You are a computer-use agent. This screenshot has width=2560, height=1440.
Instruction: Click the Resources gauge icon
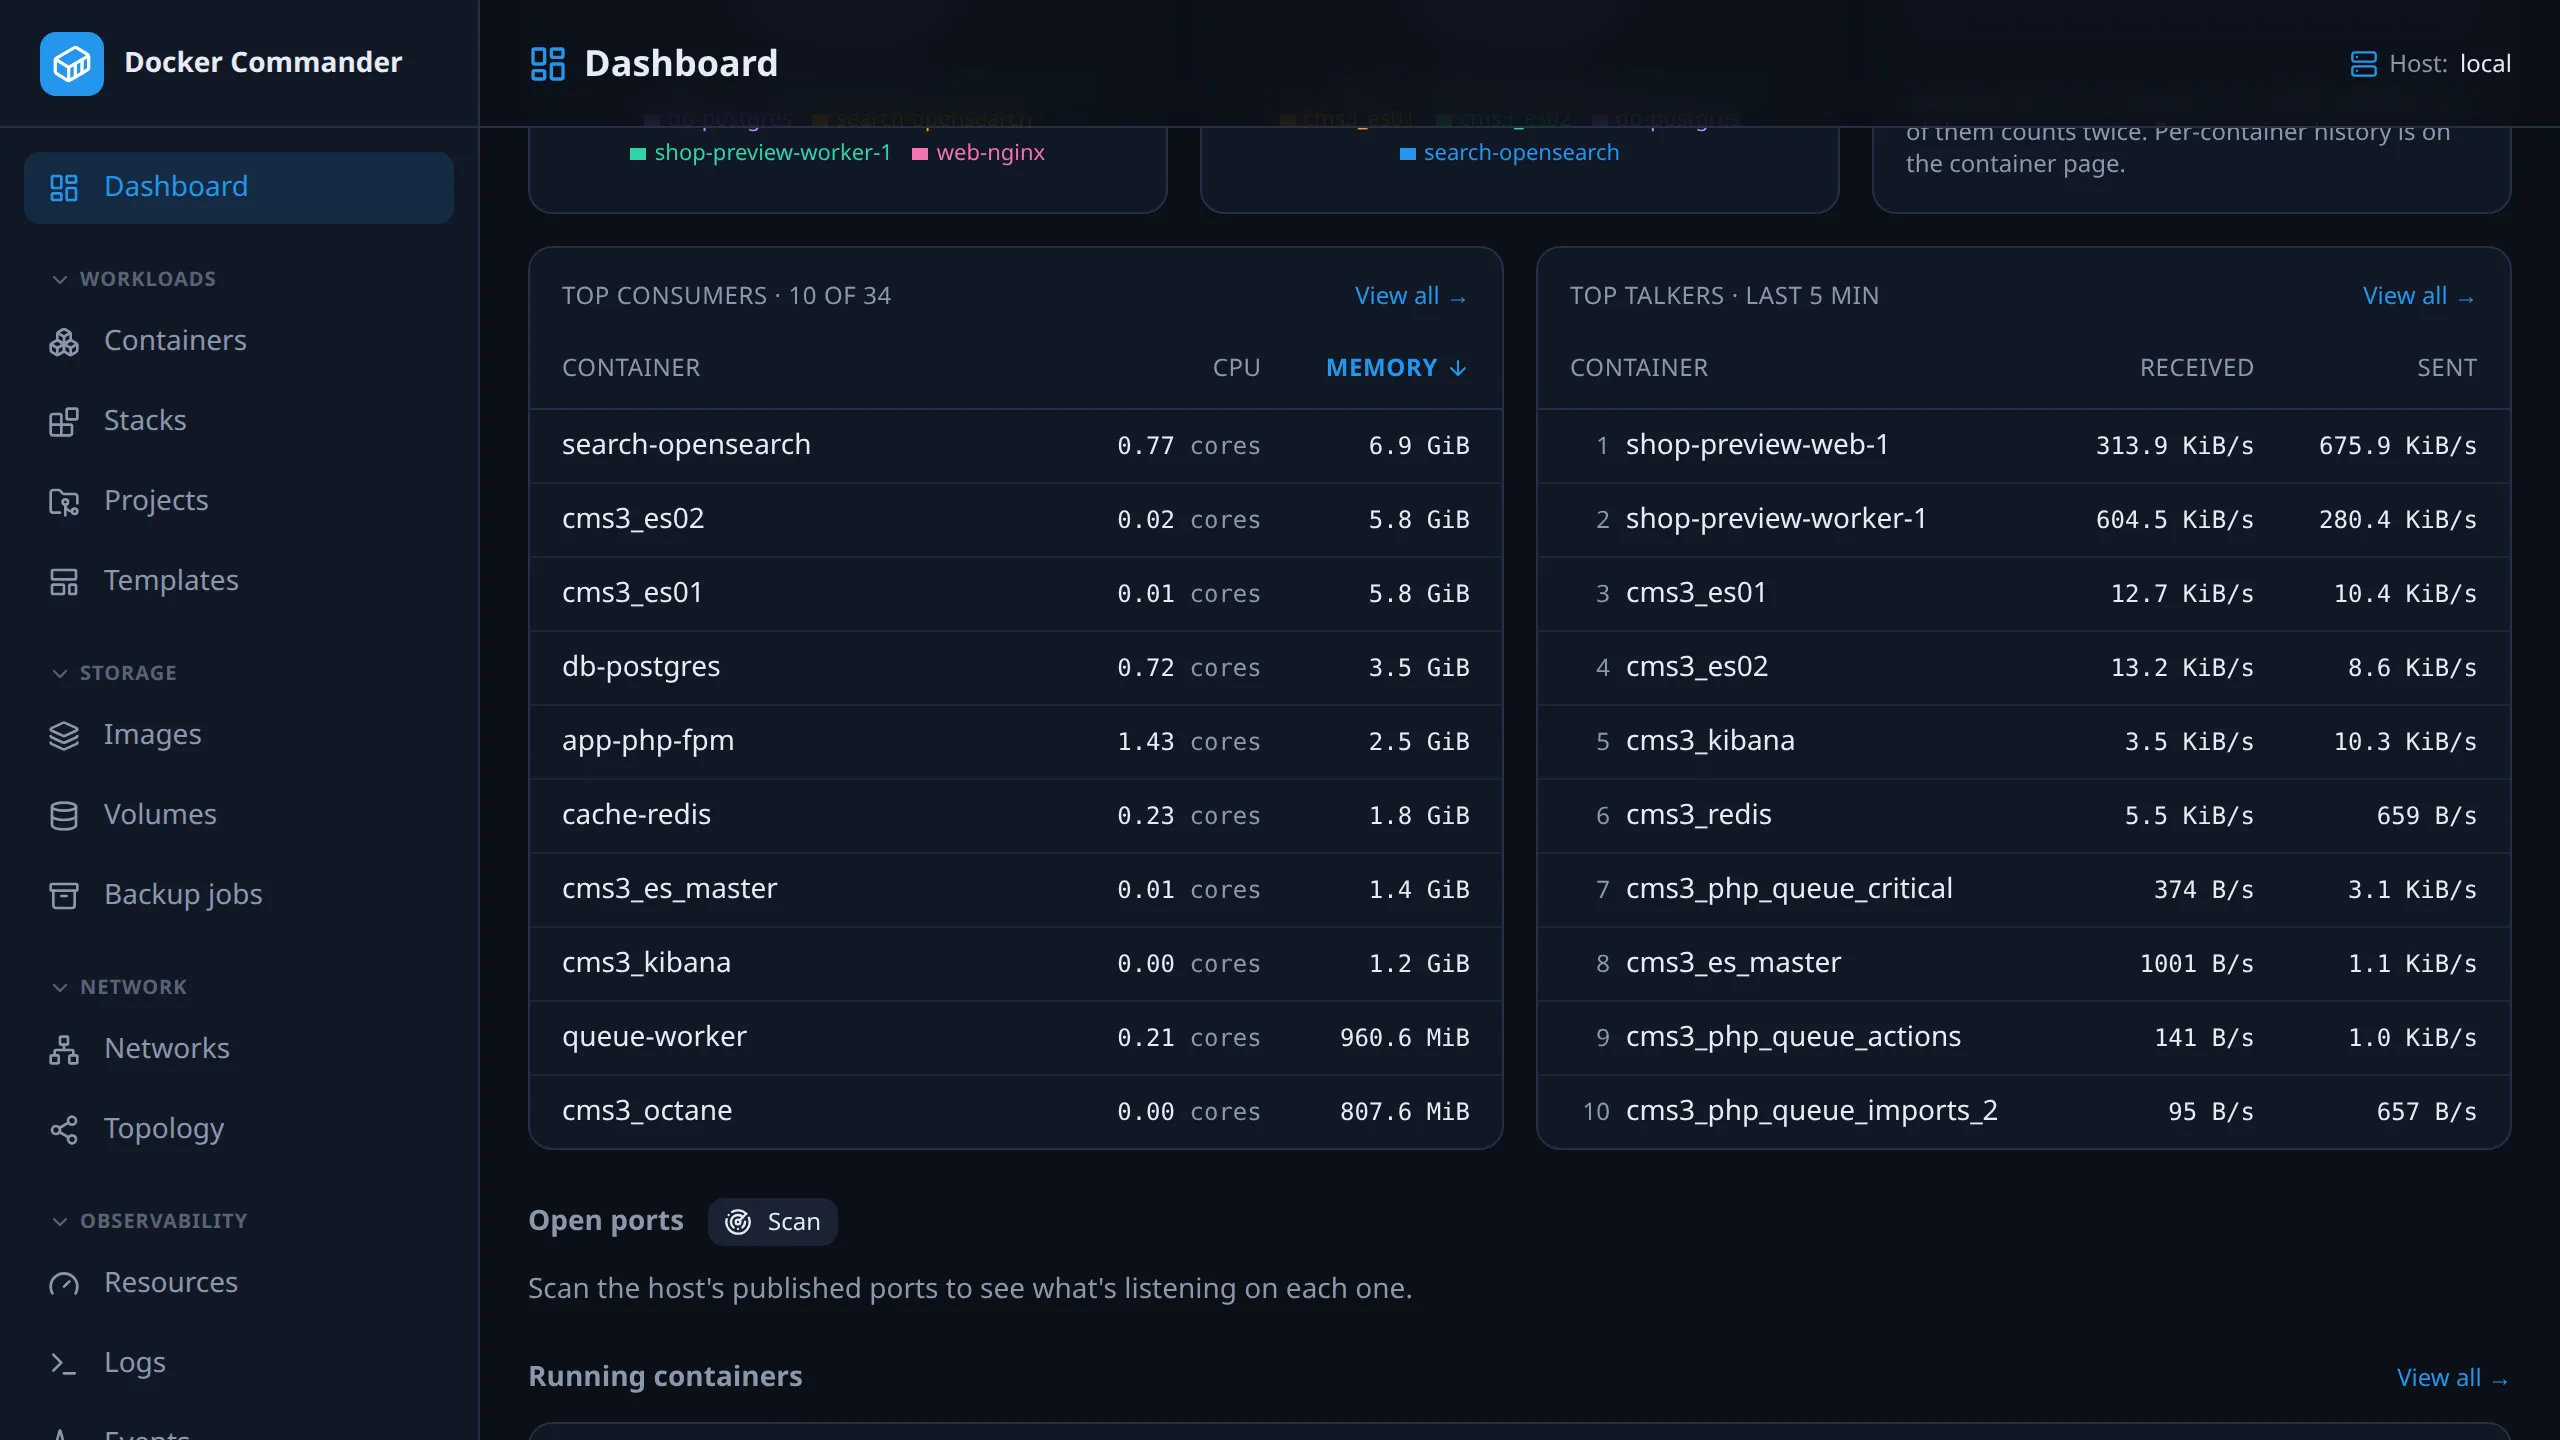click(x=64, y=1283)
